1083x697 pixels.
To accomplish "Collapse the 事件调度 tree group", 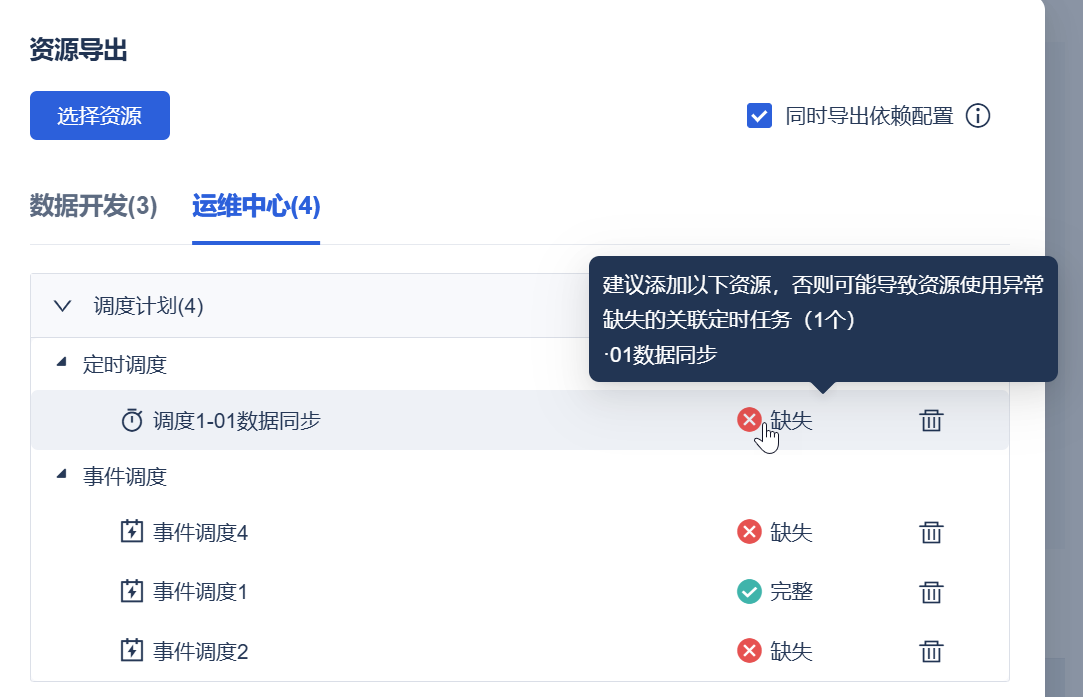I will click(62, 476).
